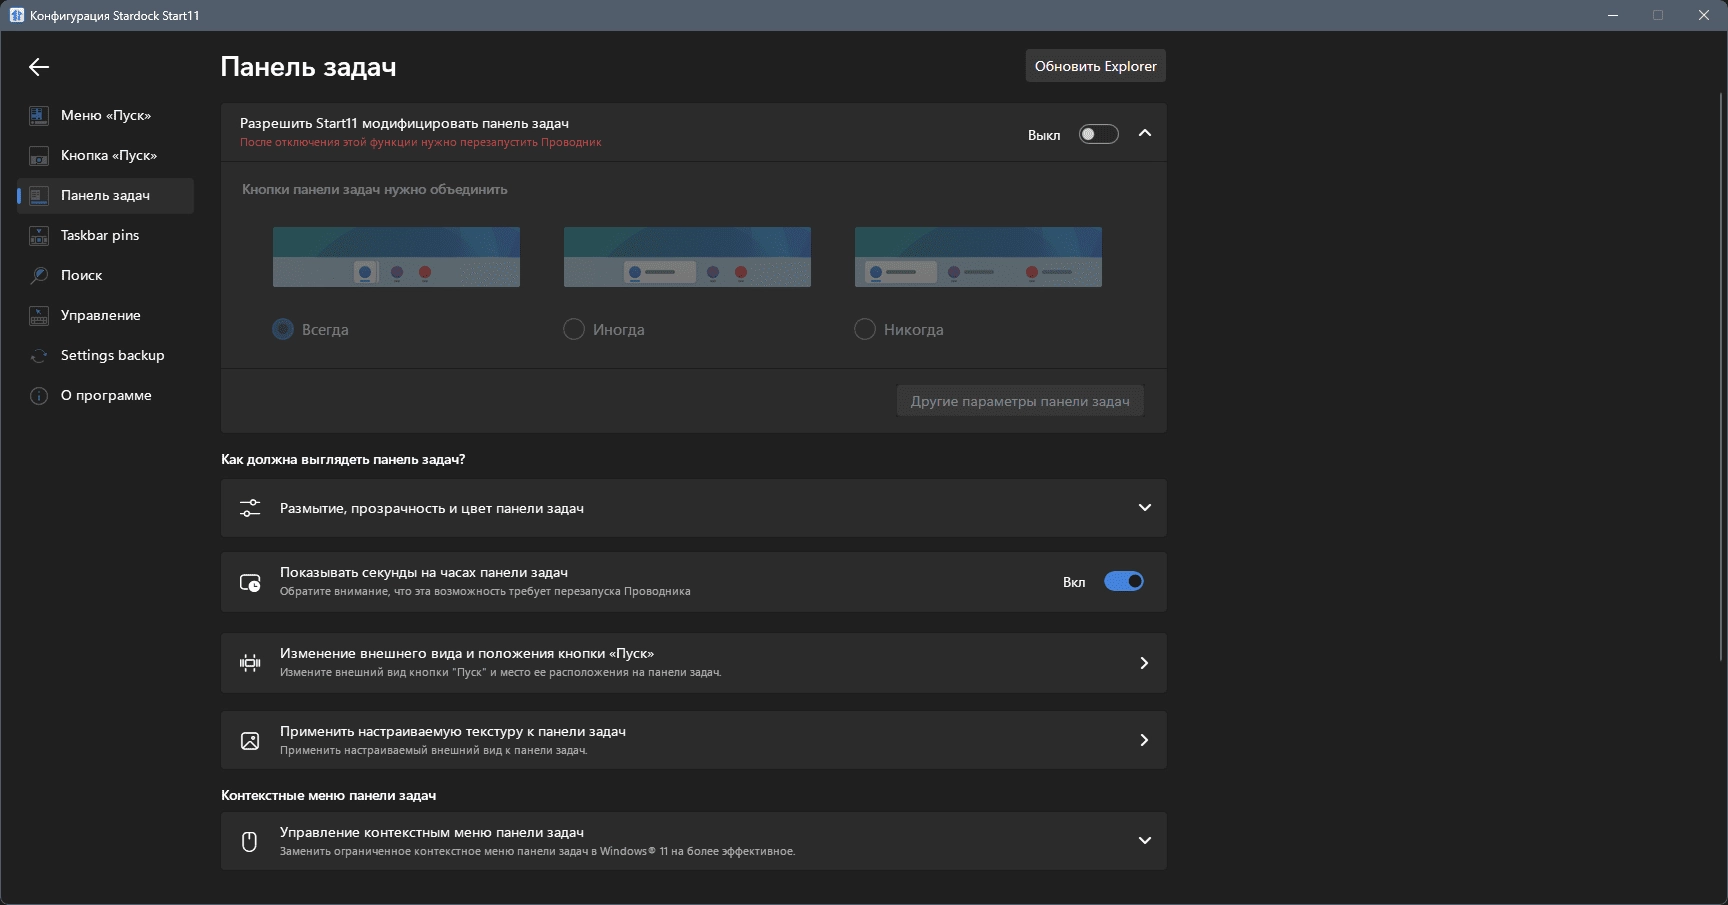Image resolution: width=1728 pixels, height=905 pixels.
Task: Select the Никогда radio button
Action: [865, 329]
